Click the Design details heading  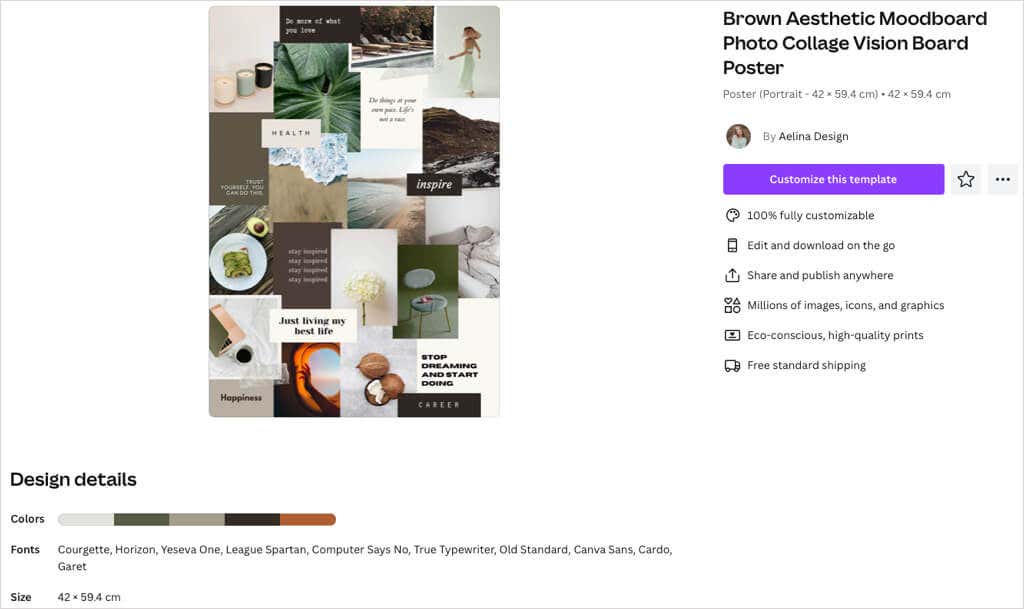[73, 479]
